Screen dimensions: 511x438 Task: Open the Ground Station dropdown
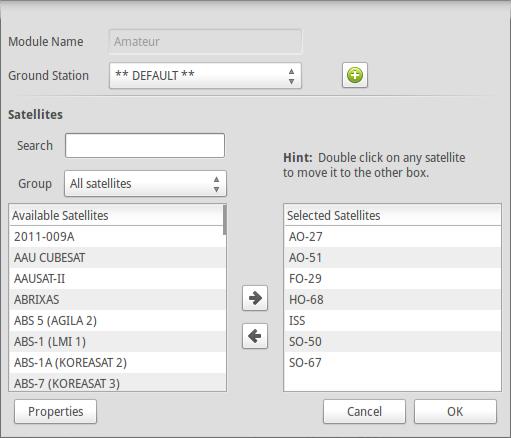[x=205, y=76]
